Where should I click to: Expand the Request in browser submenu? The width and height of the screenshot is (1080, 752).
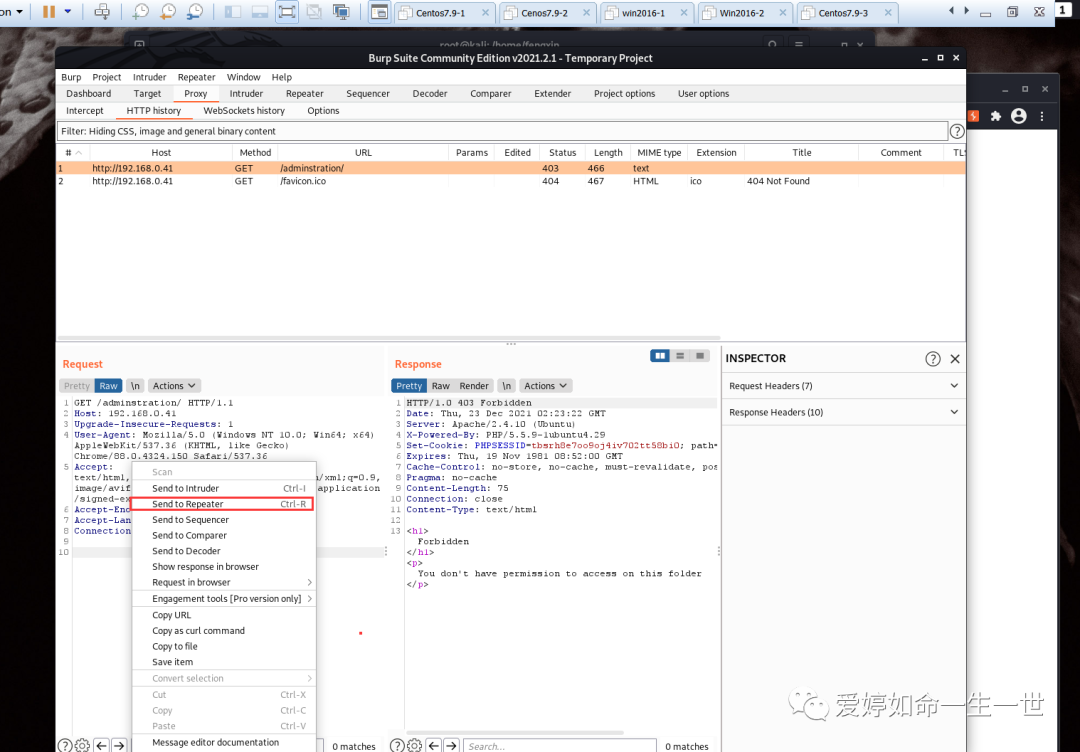tap(224, 583)
